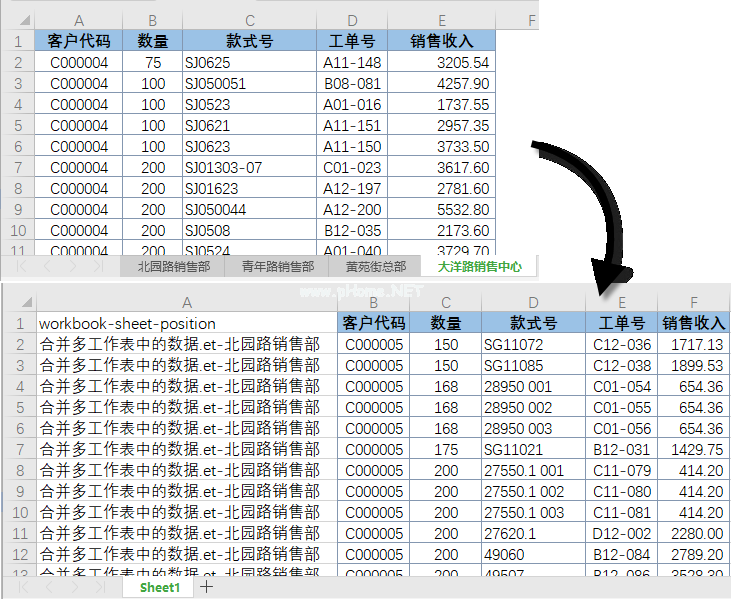Click first-sheet navigation arrow in upper workbook
733x599 pixels.
pos(22,267)
